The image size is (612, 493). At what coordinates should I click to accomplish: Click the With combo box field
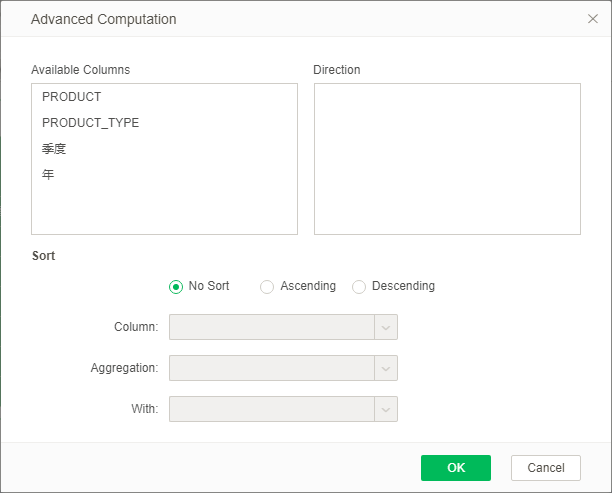(x=271, y=409)
